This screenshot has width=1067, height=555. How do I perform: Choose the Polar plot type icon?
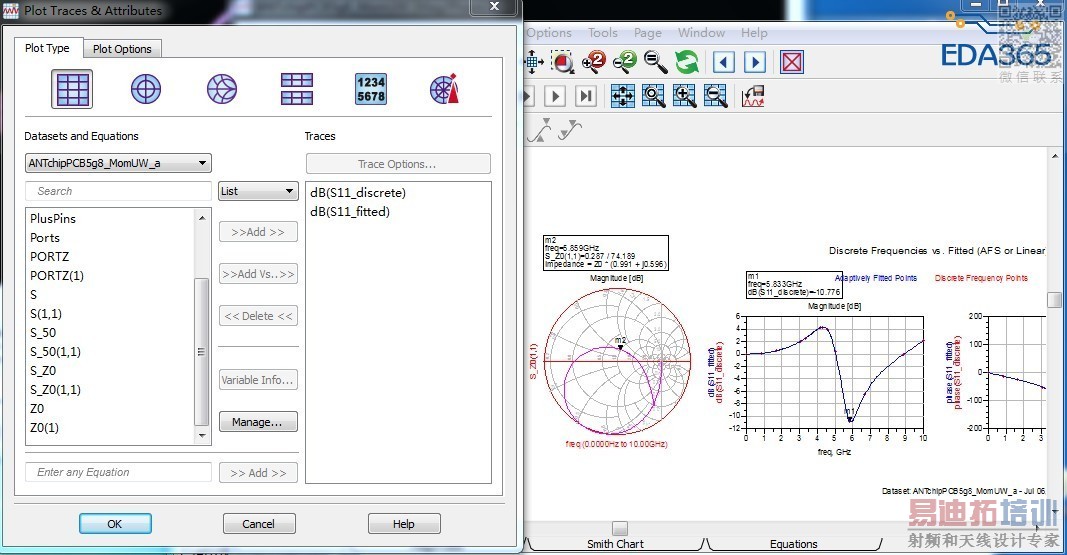click(146, 89)
